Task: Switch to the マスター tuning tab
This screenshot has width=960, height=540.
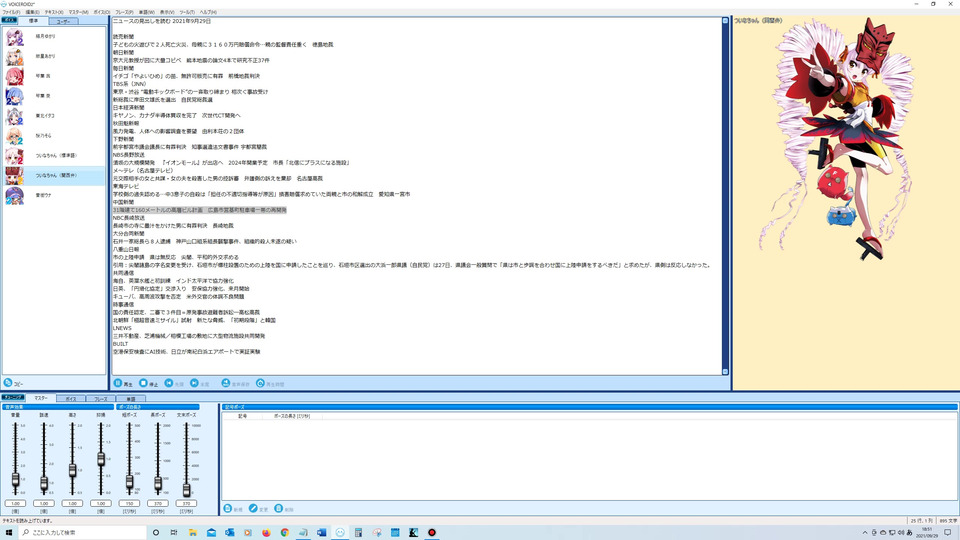Action: click(x=40, y=398)
